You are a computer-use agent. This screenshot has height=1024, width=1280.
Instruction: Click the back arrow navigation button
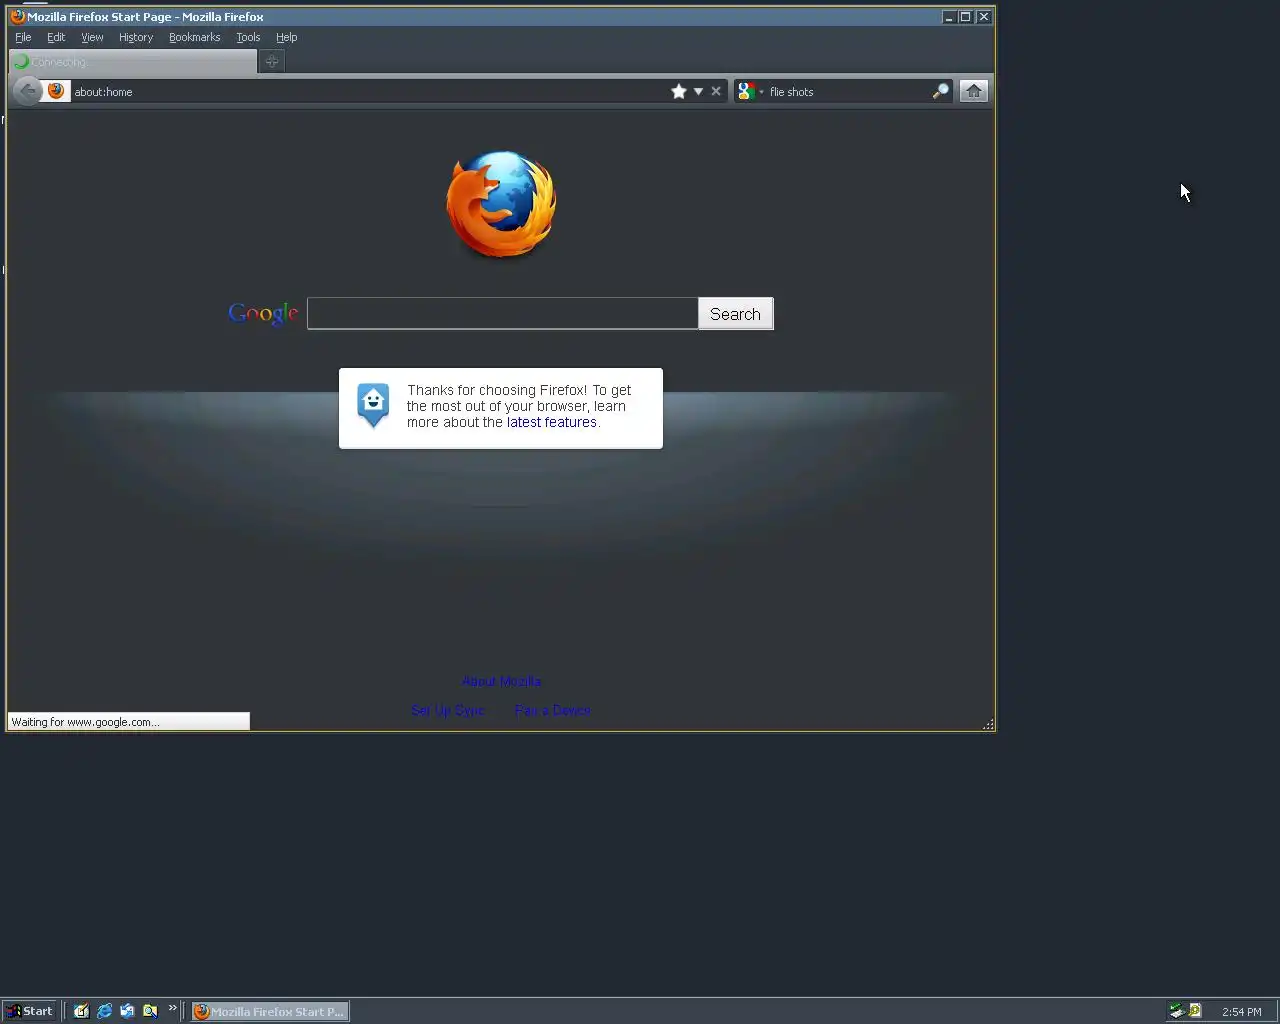tap(27, 91)
